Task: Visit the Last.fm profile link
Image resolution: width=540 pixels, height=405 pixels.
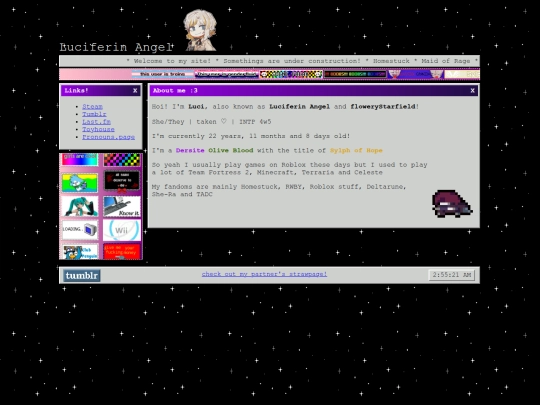Action: click(96, 122)
